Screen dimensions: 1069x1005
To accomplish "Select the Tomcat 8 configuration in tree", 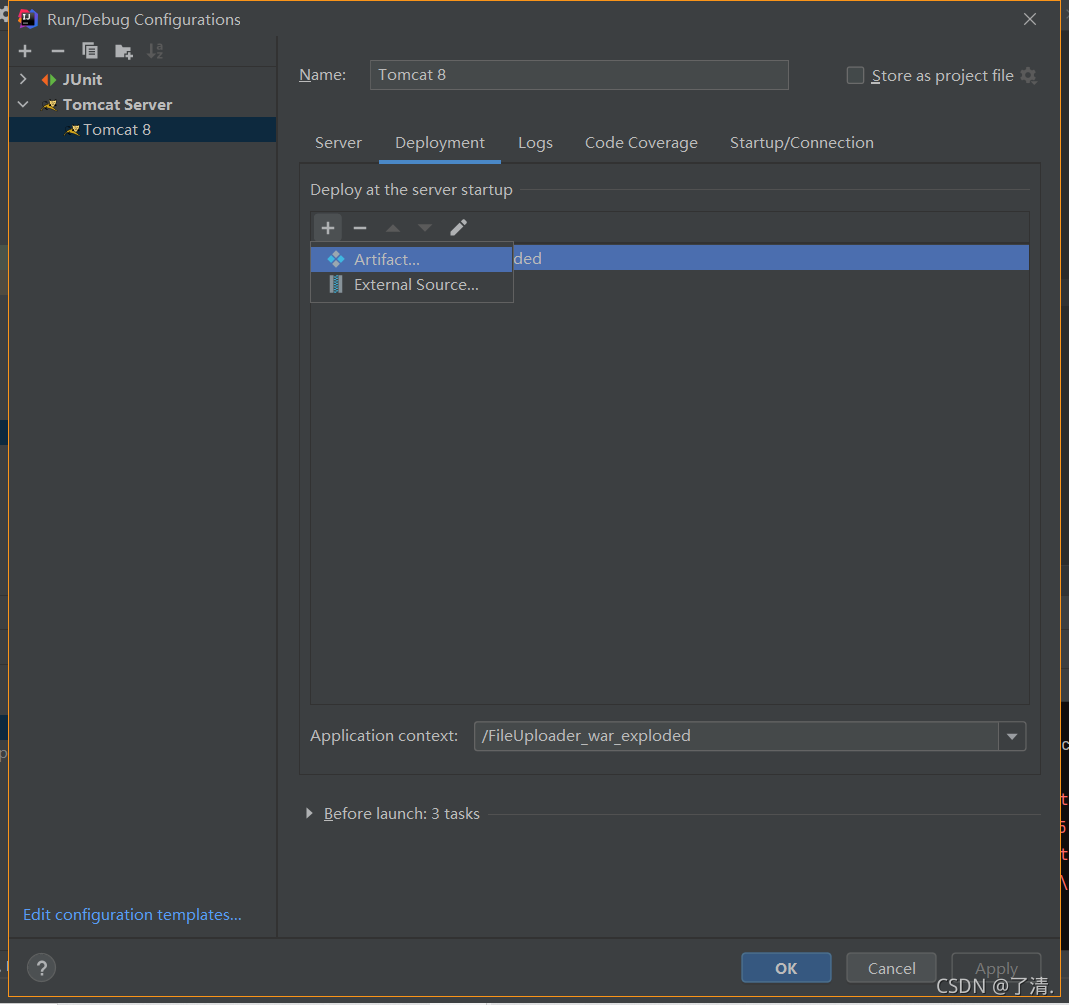I will [x=142, y=130].
